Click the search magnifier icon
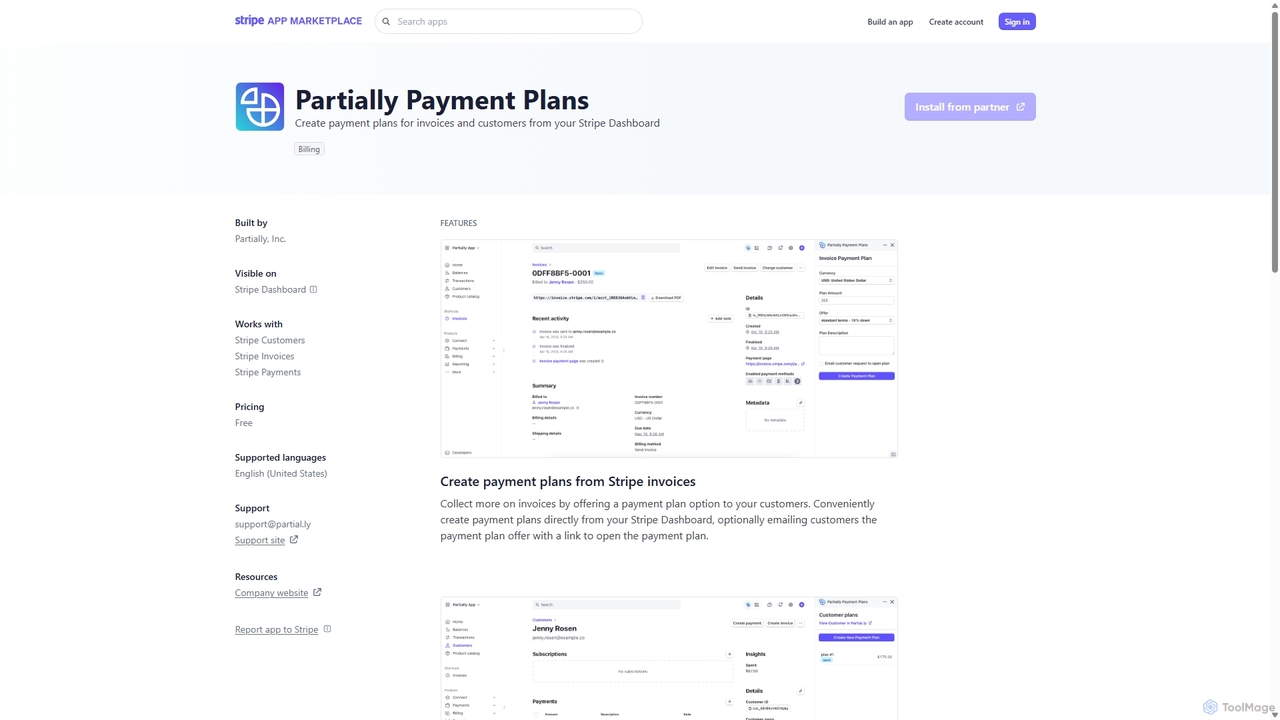The width and height of the screenshot is (1280, 720). (x=386, y=21)
